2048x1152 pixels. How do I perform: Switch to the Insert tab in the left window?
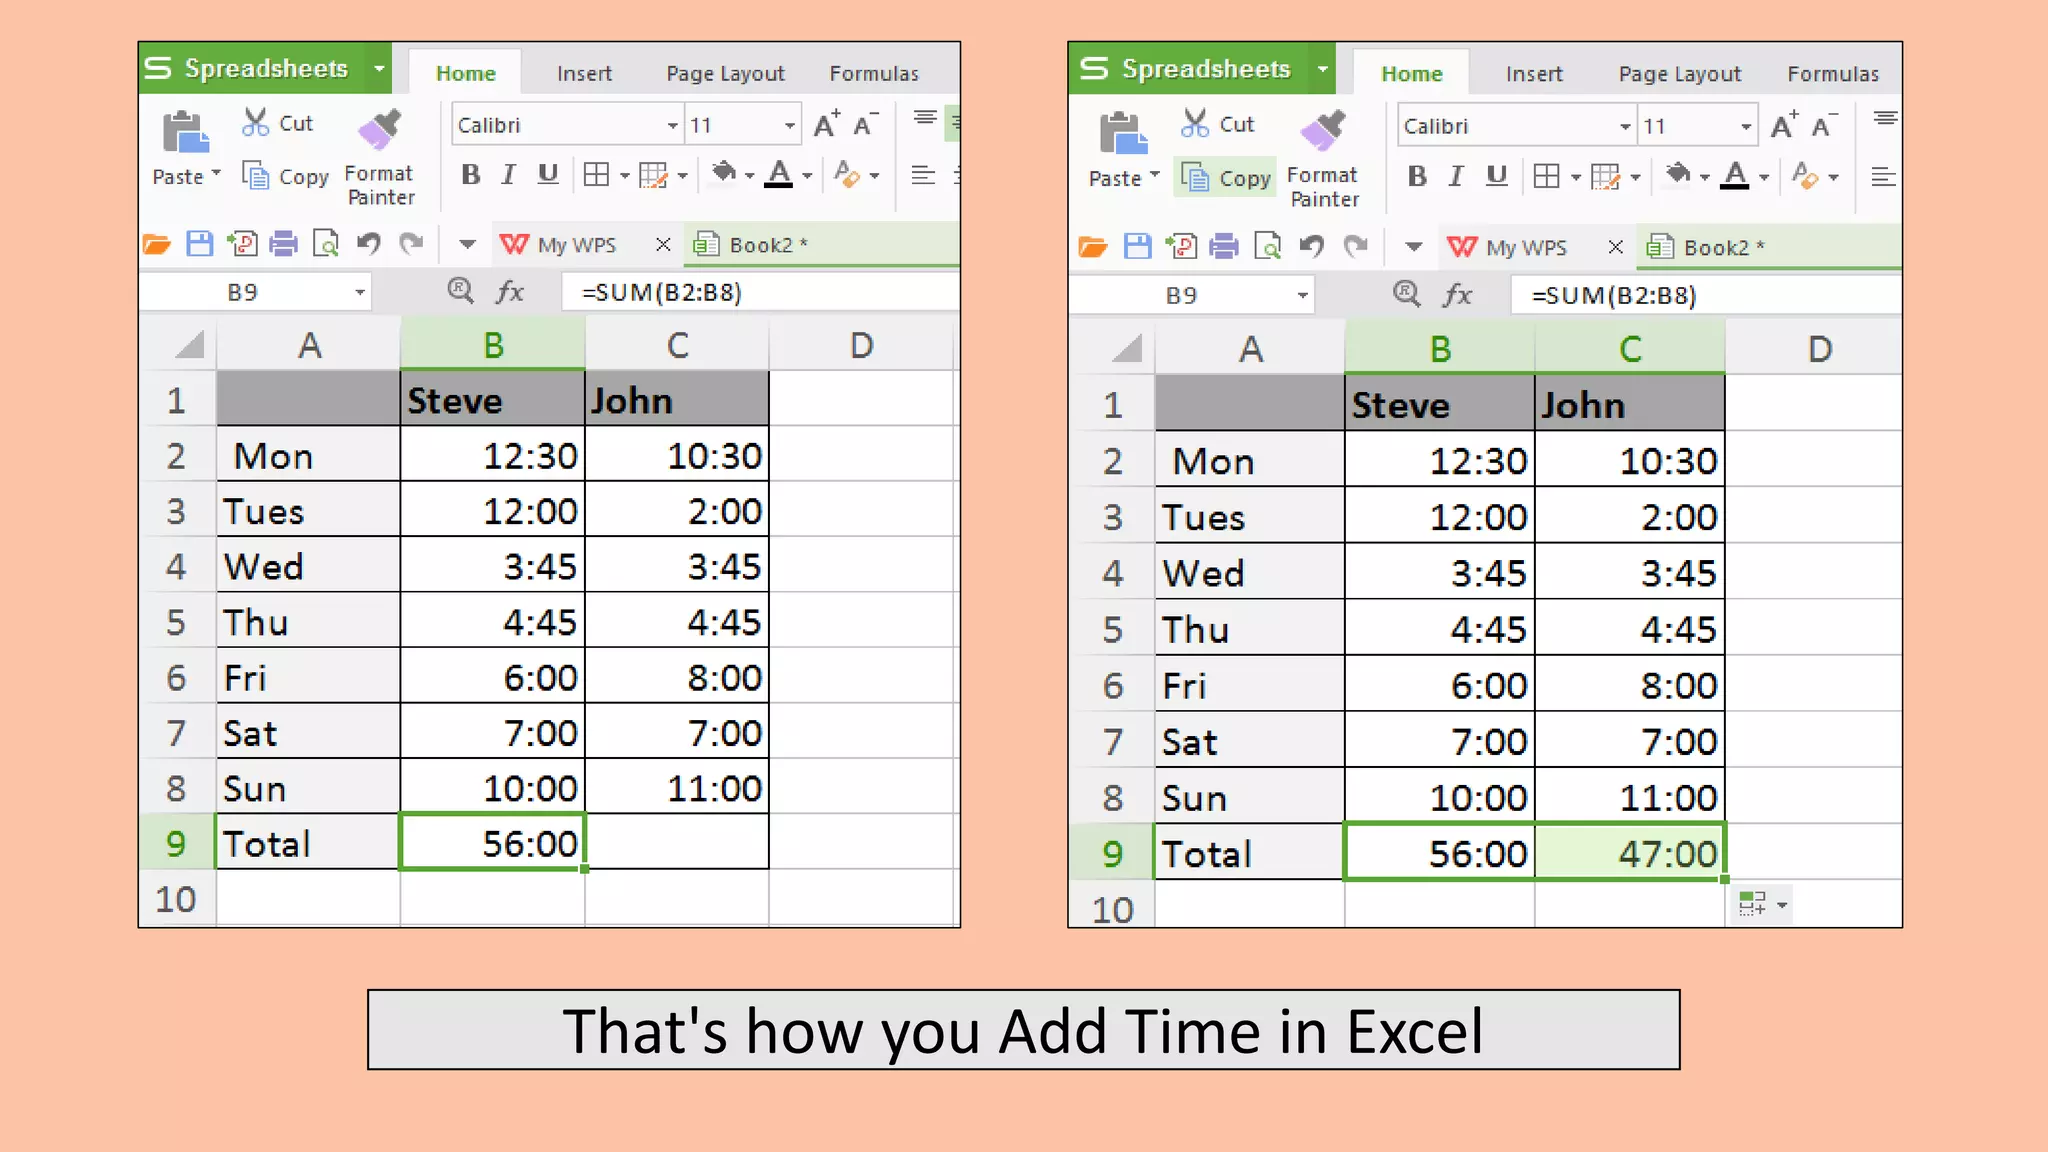coord(584,73)
